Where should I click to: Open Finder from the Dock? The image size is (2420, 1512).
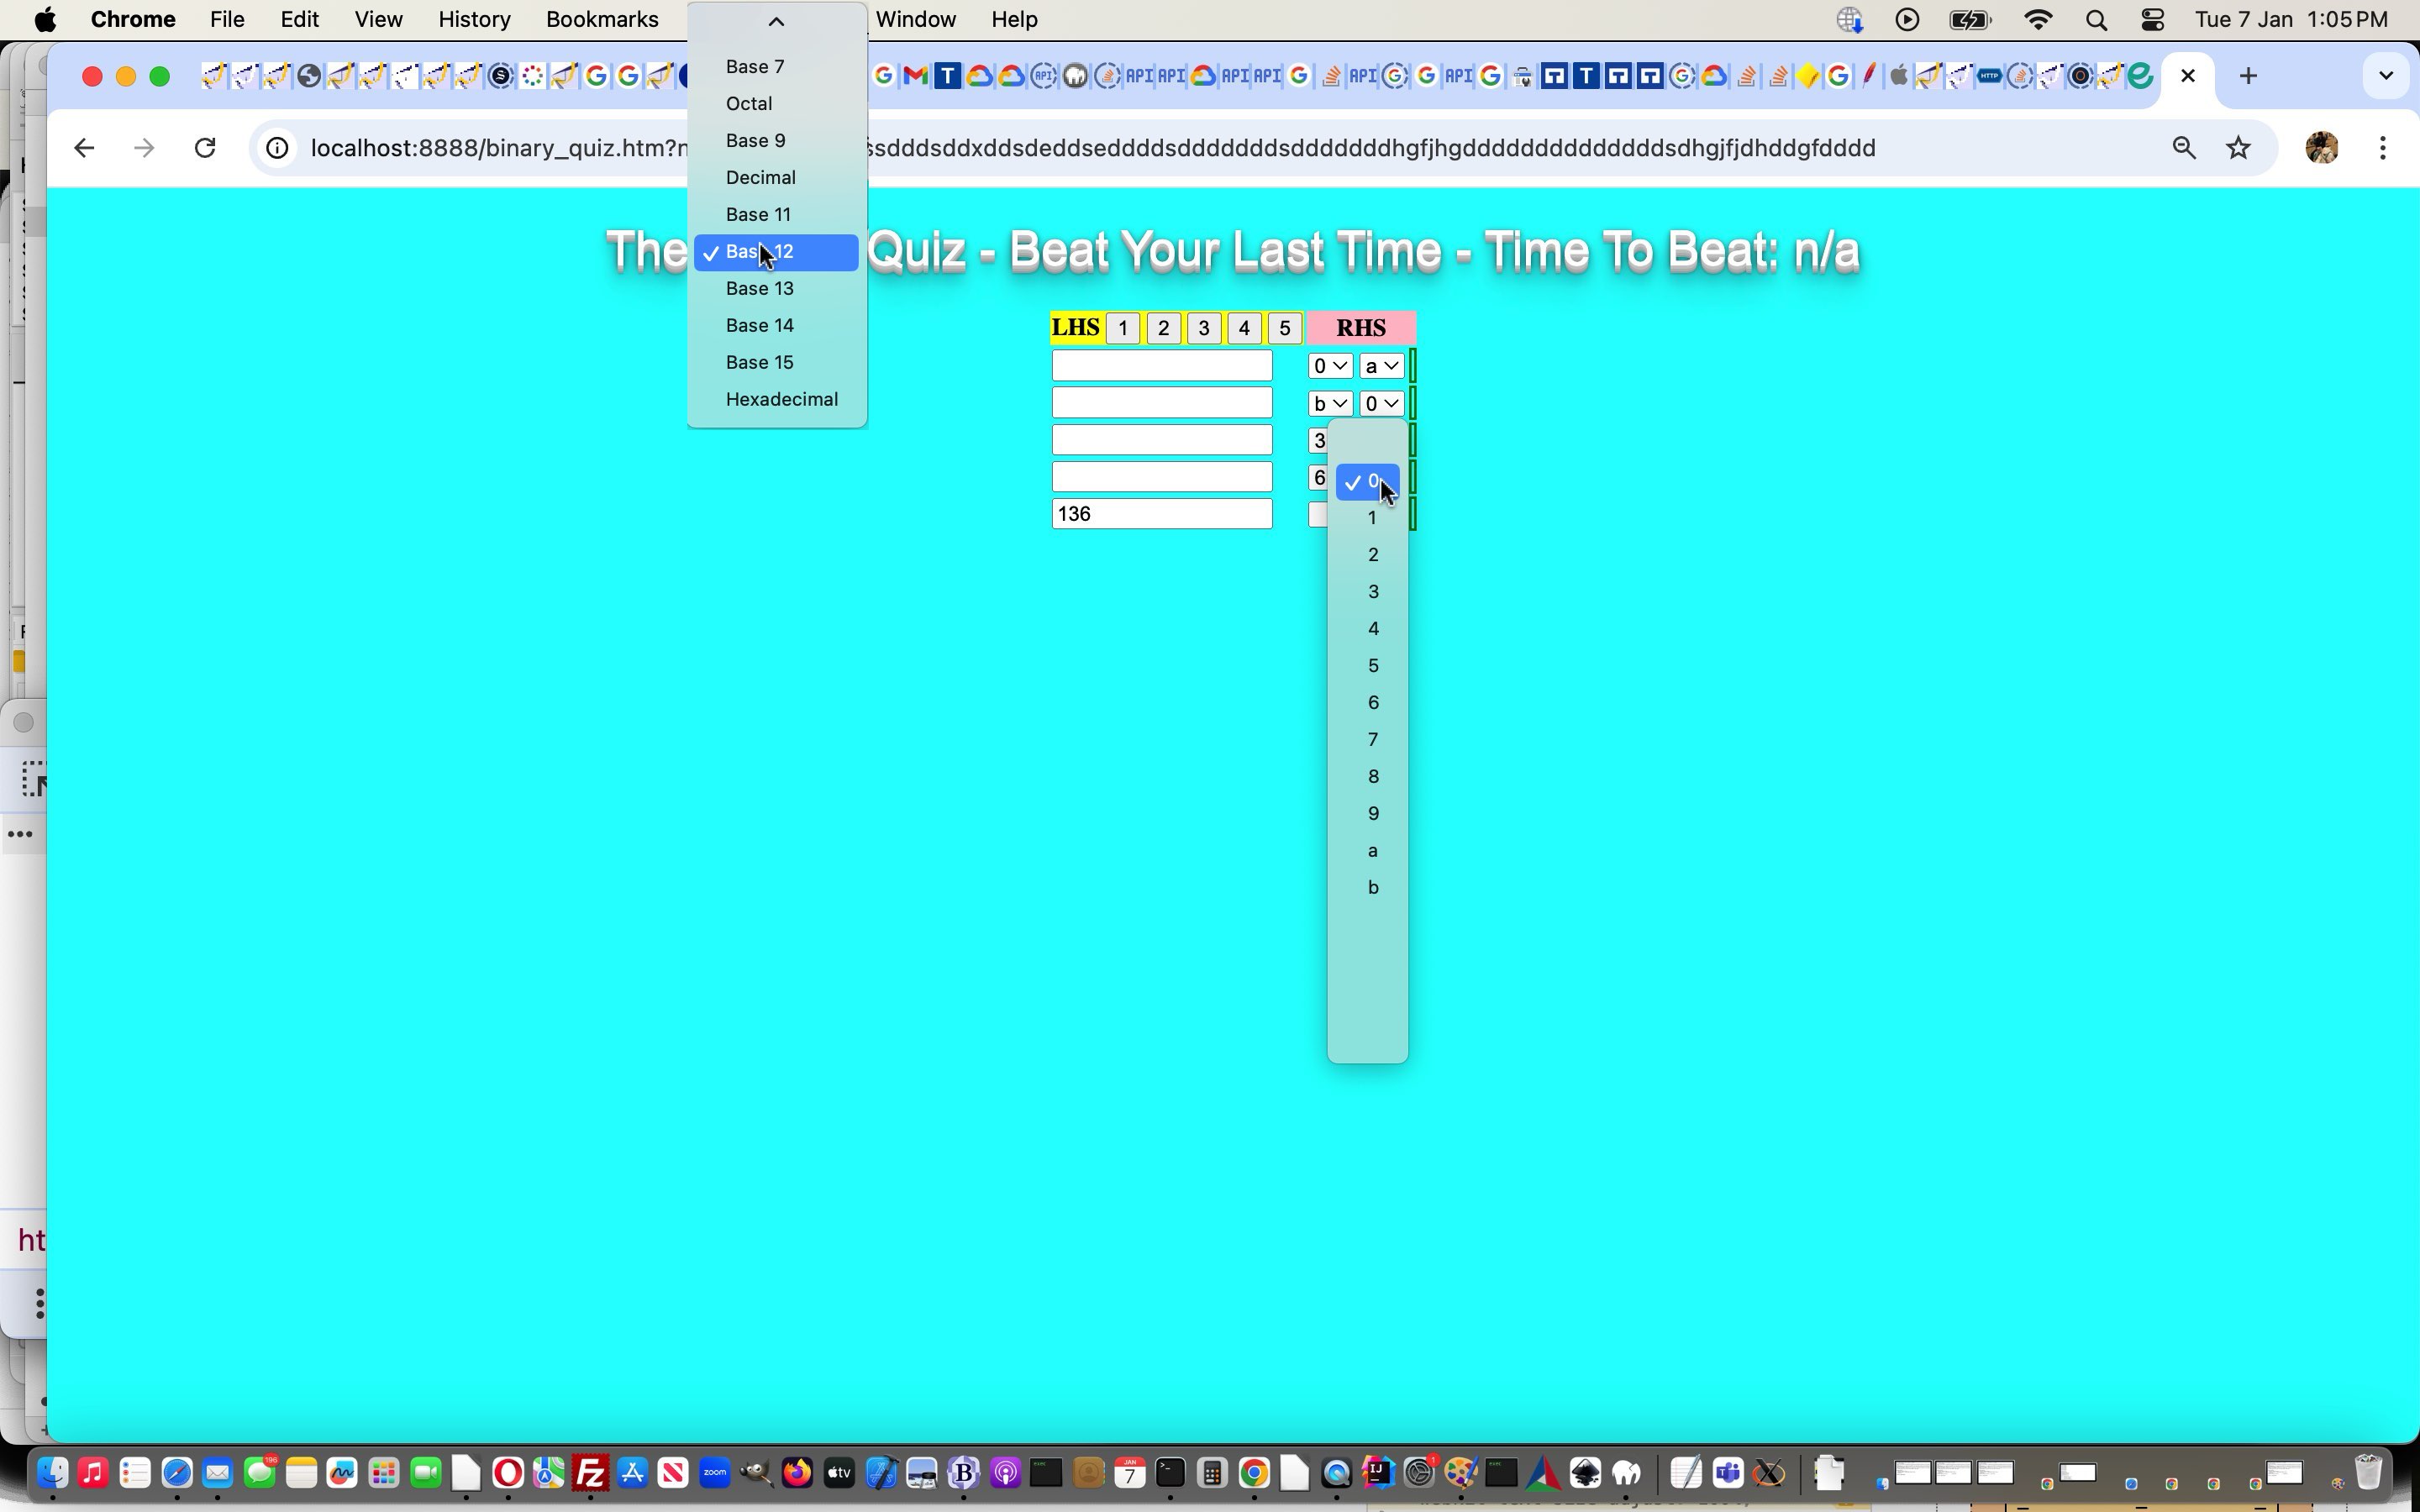(x=52, y=1473)
